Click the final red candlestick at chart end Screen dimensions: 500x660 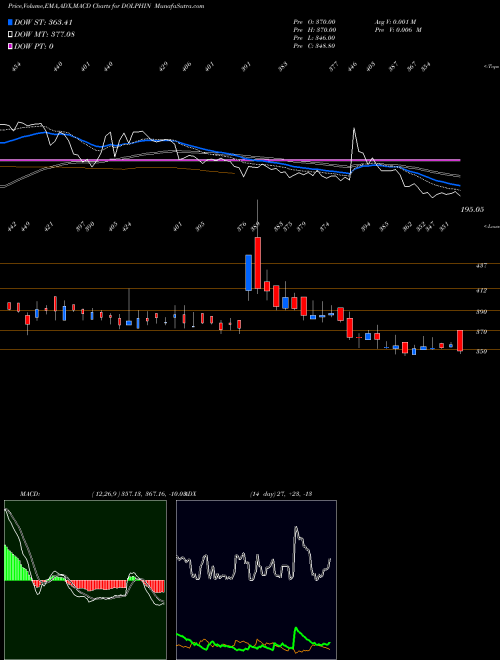[460, 341]
